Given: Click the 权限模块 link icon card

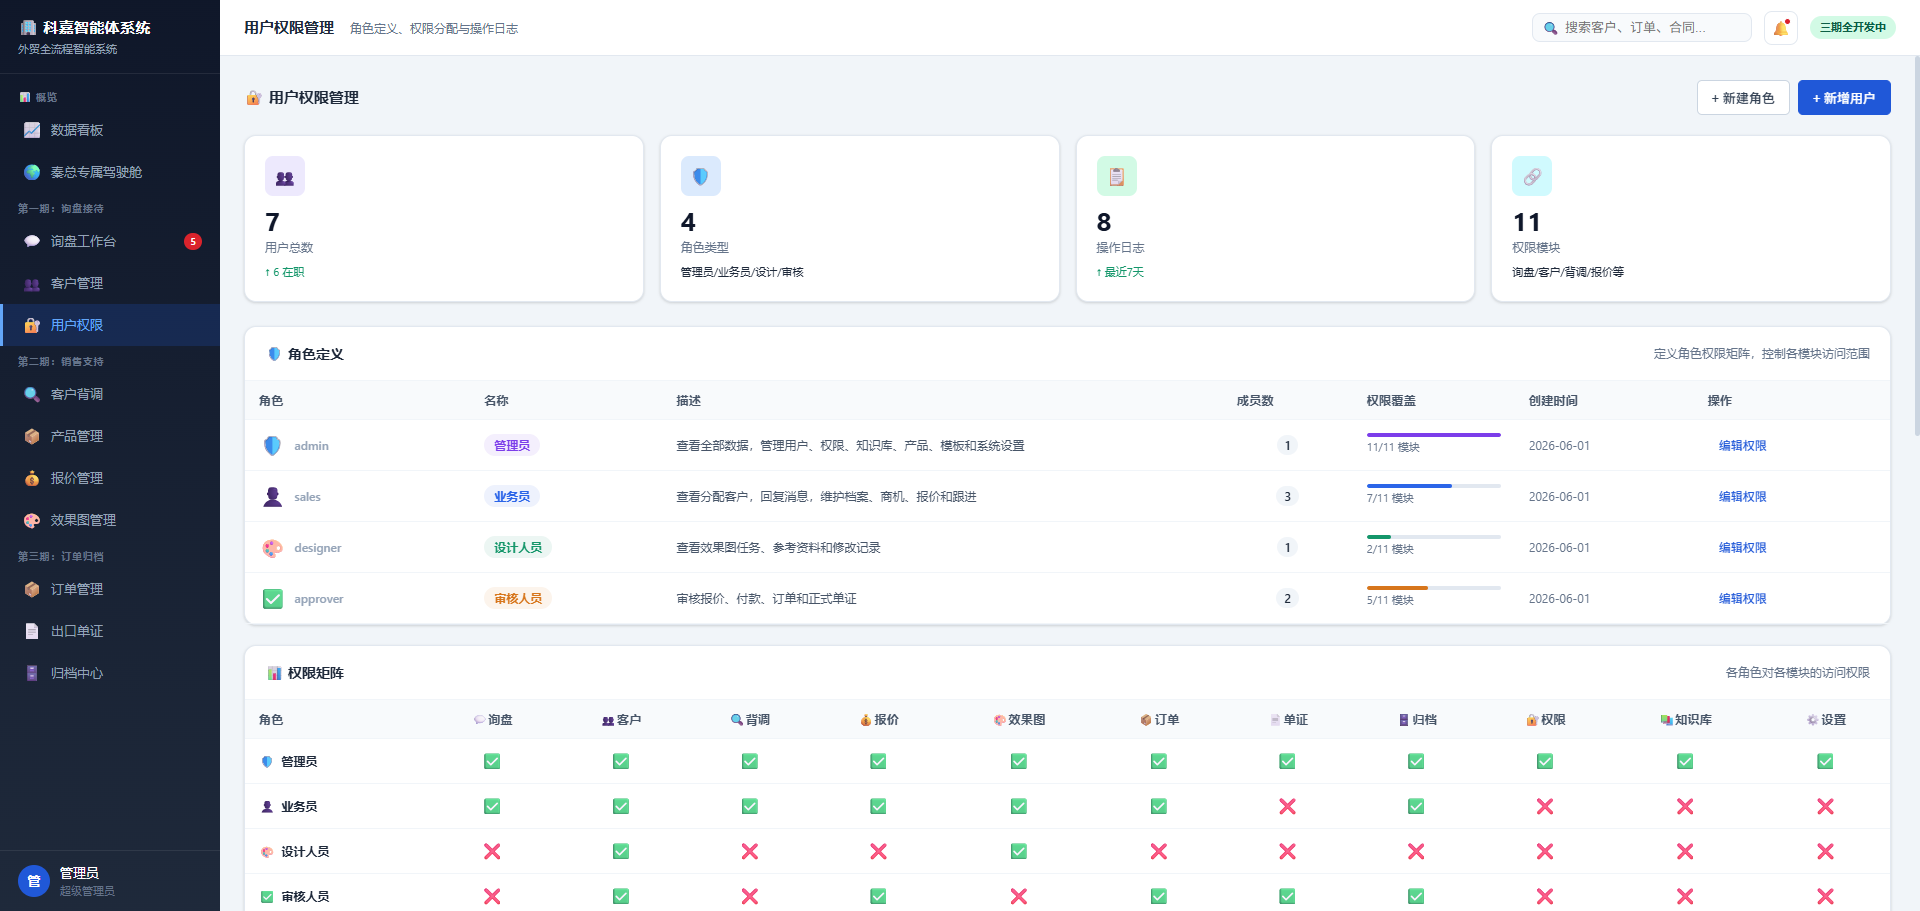Looking at the screenshot, I should [1532, 176].
